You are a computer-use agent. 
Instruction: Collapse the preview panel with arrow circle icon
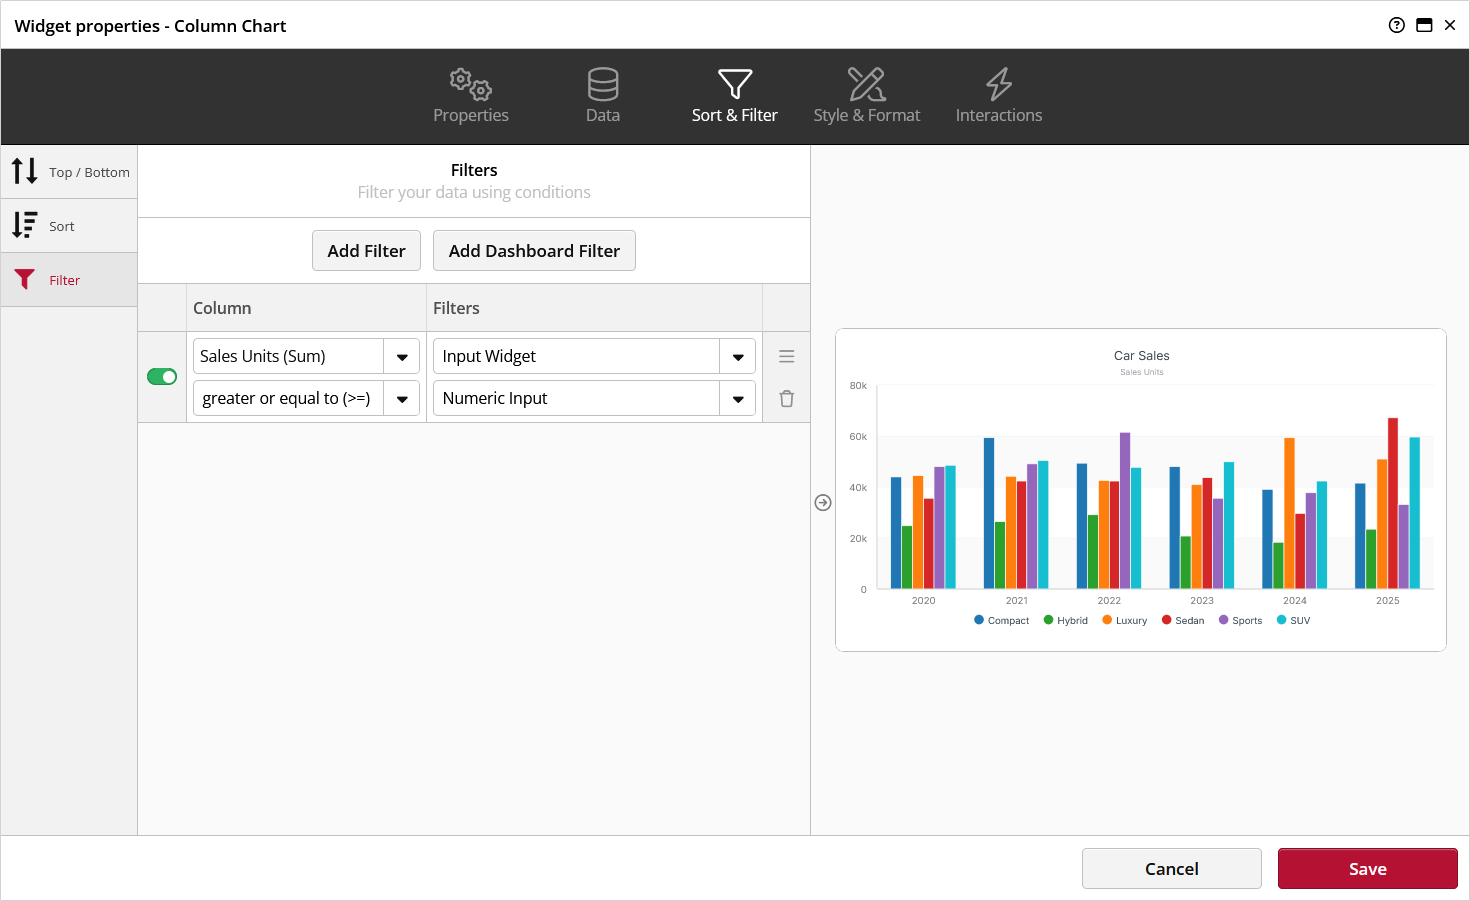(x=823, y=502)
